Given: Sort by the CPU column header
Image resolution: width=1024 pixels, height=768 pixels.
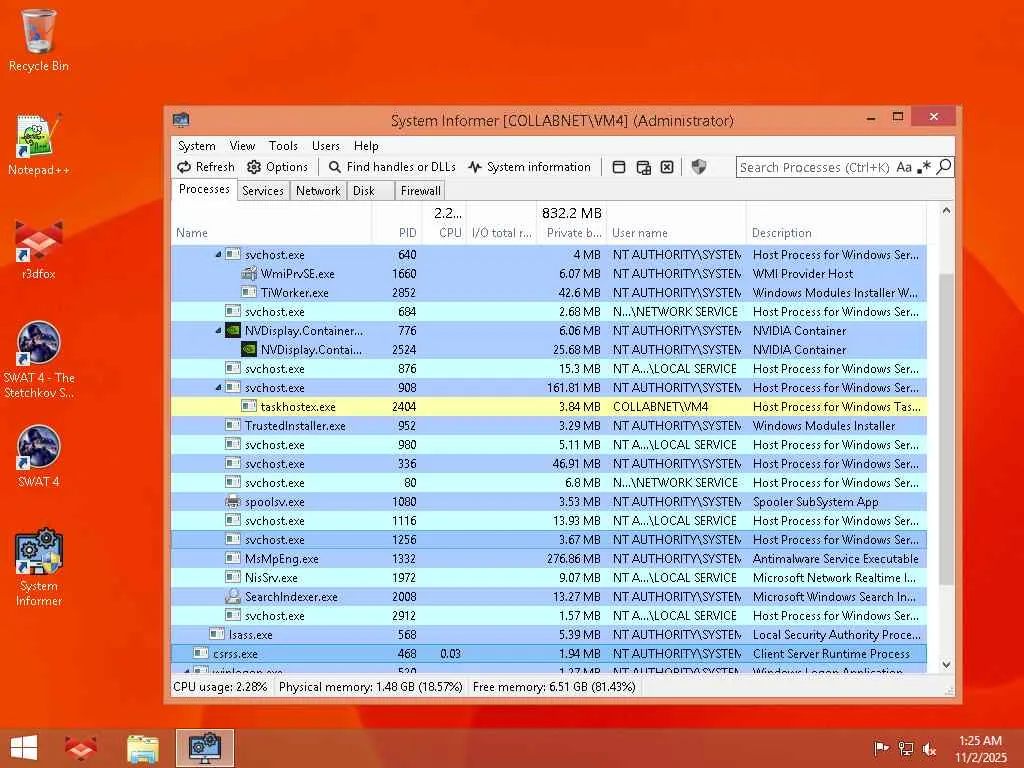Looking at the screenshot, I should pos(444,223).
